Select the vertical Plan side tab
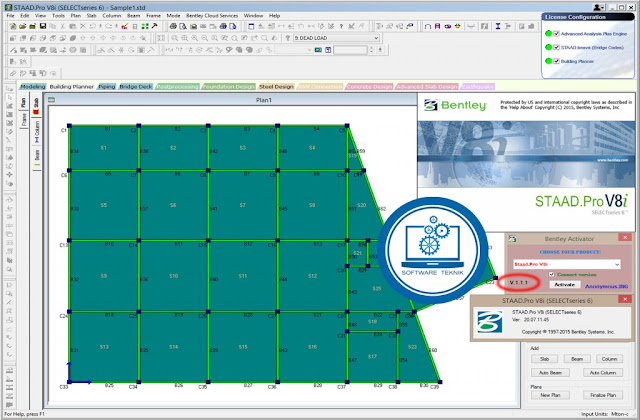Viewport: 640px width, 420px height. (23, 102)
